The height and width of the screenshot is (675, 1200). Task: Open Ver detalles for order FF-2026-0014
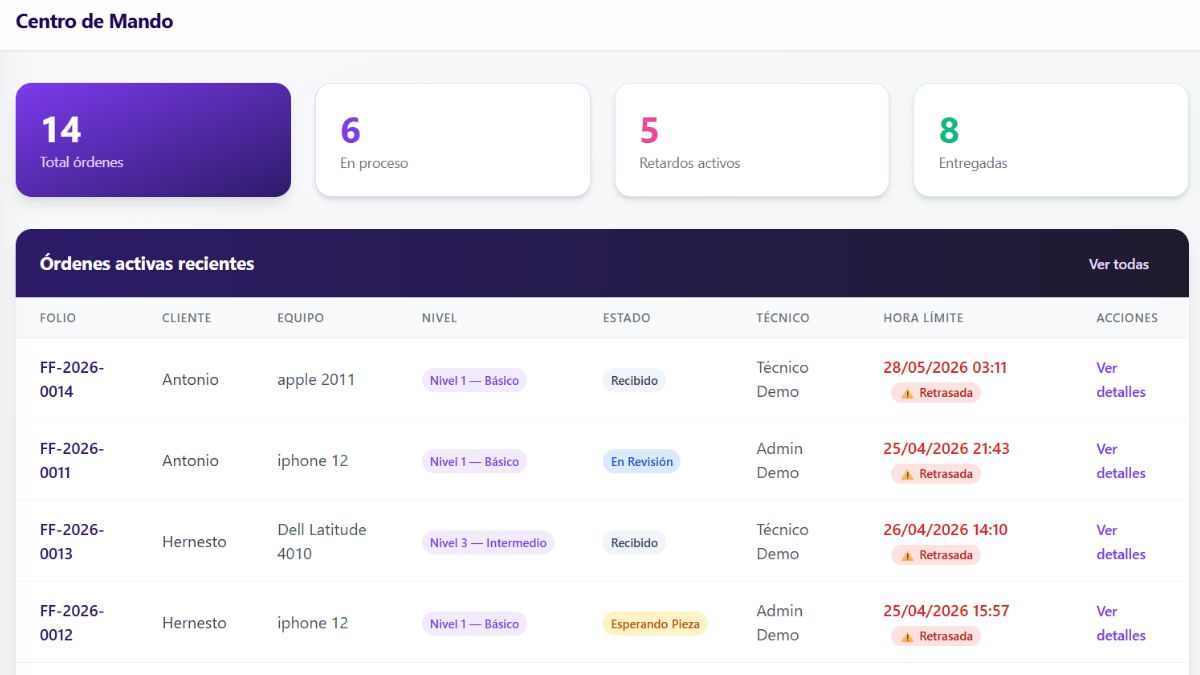[x=1121, y=380]
